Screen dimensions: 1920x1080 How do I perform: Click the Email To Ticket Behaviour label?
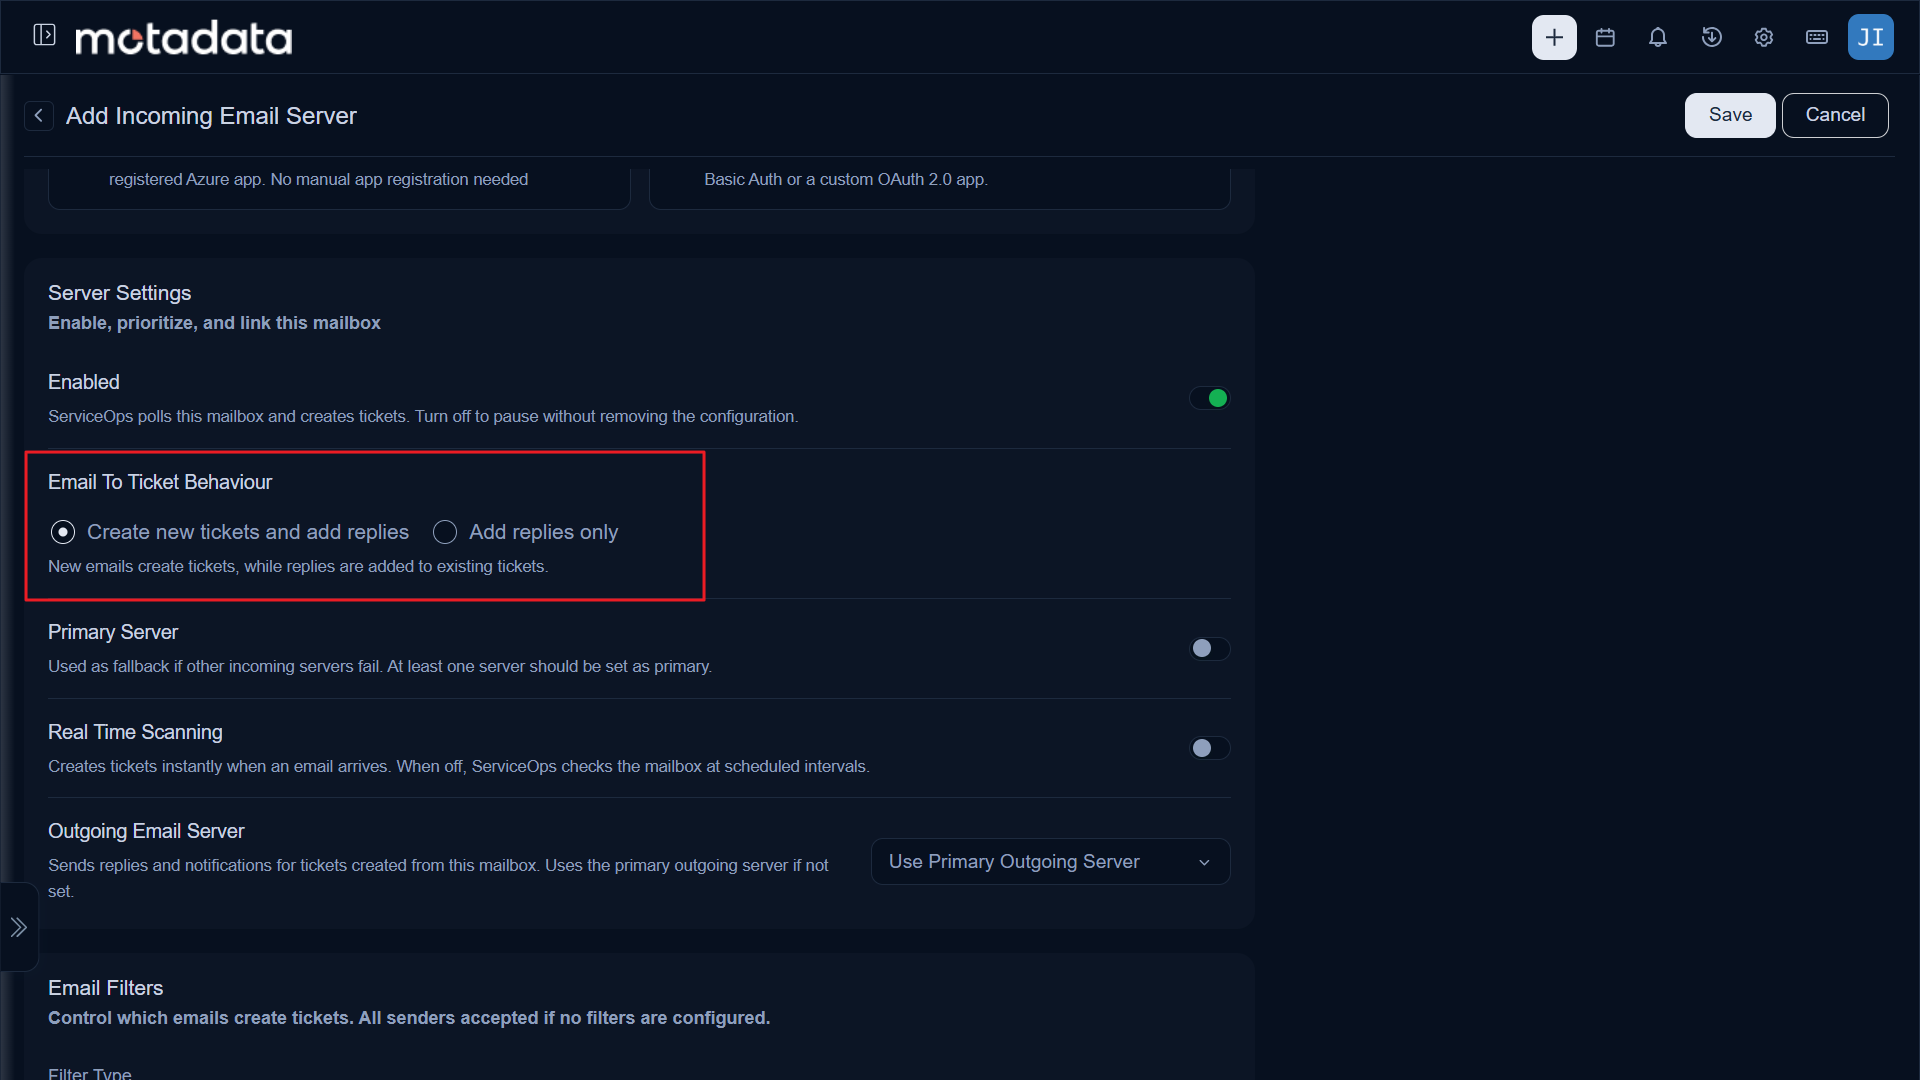tap(160, 482)
